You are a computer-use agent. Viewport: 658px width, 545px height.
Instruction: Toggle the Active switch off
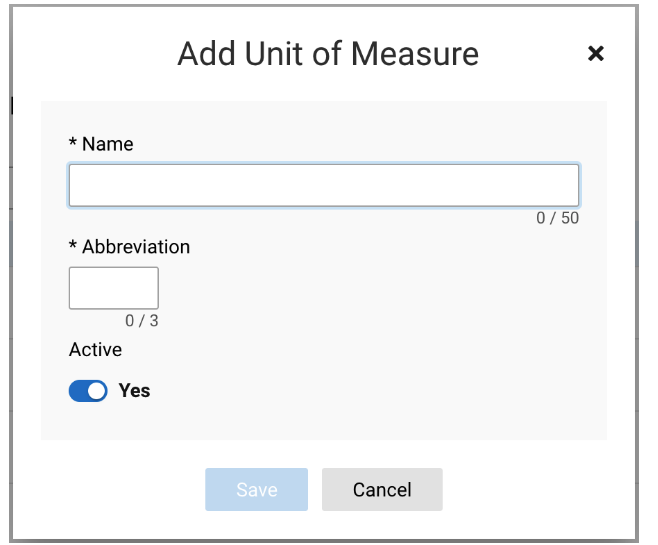[88, 391]
